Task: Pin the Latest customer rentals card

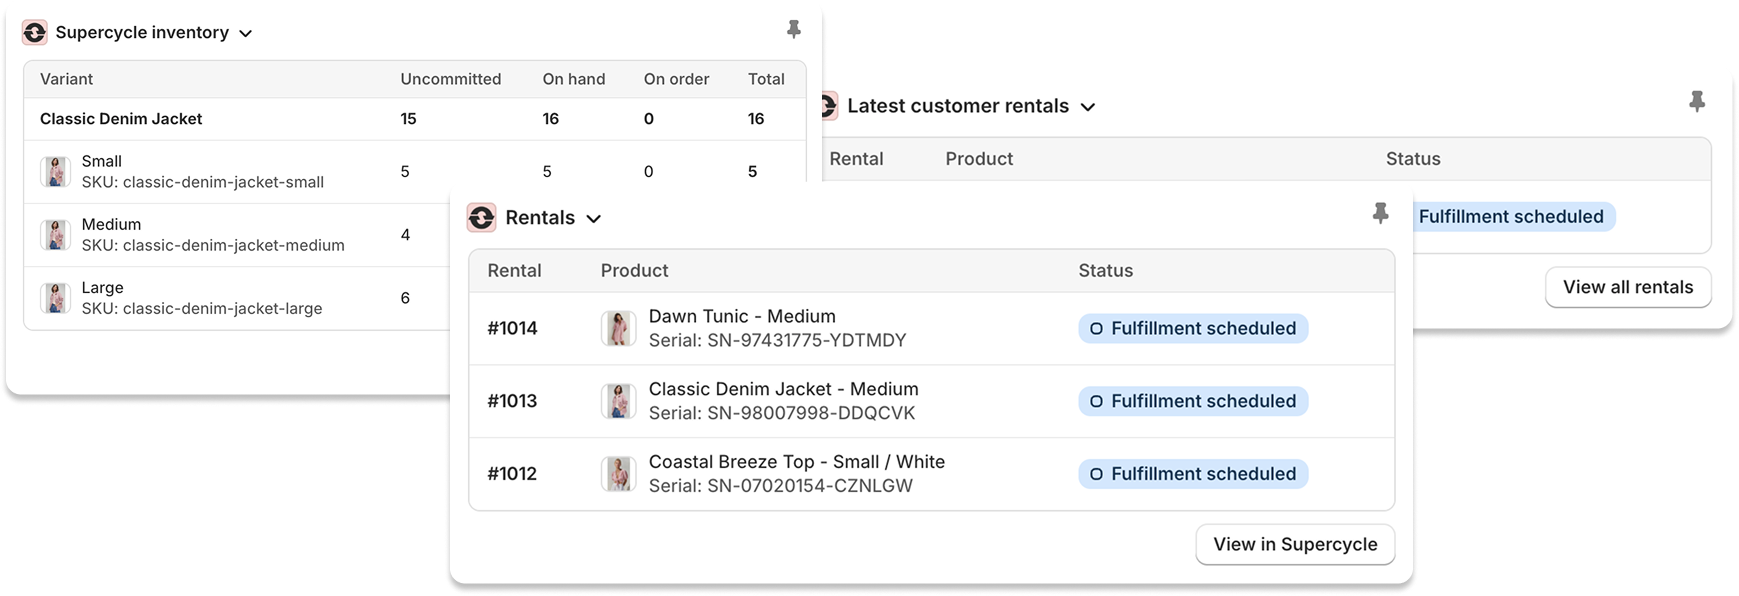Action: point(1696,101)
